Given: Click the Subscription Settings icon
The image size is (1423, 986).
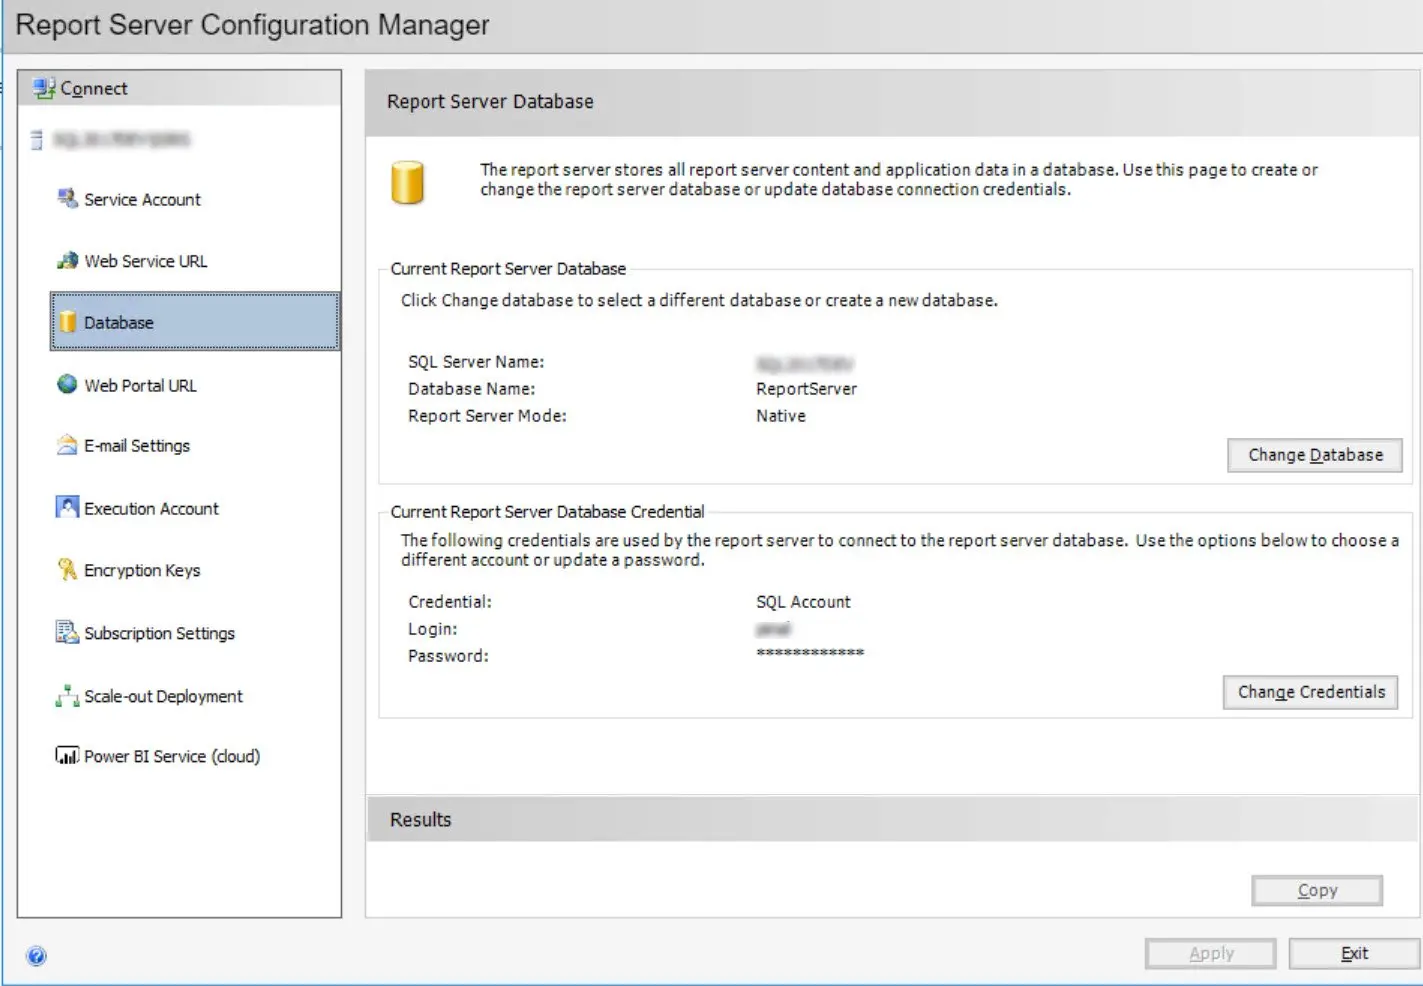Looking at the screenshot, I should (x=67, y=632).
